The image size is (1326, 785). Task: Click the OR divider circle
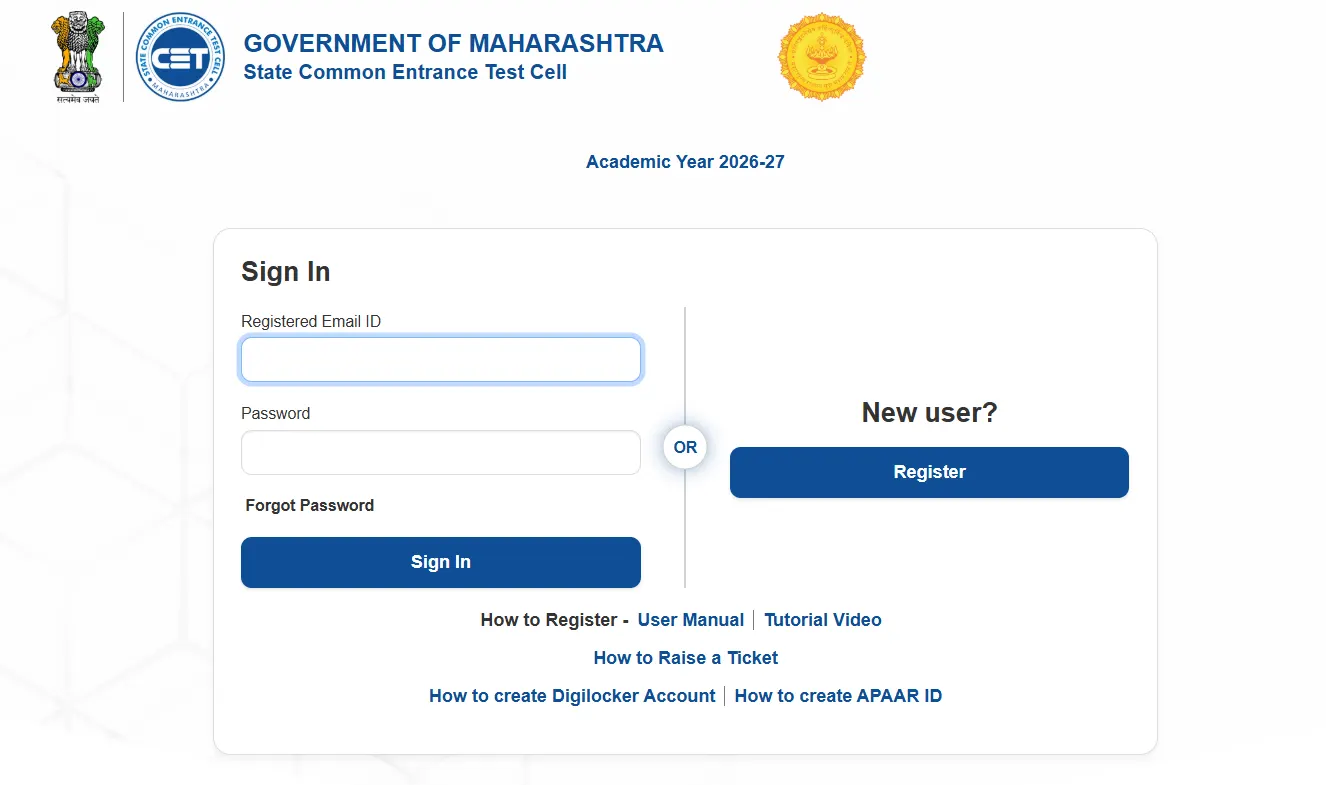[x=684, y=447]
